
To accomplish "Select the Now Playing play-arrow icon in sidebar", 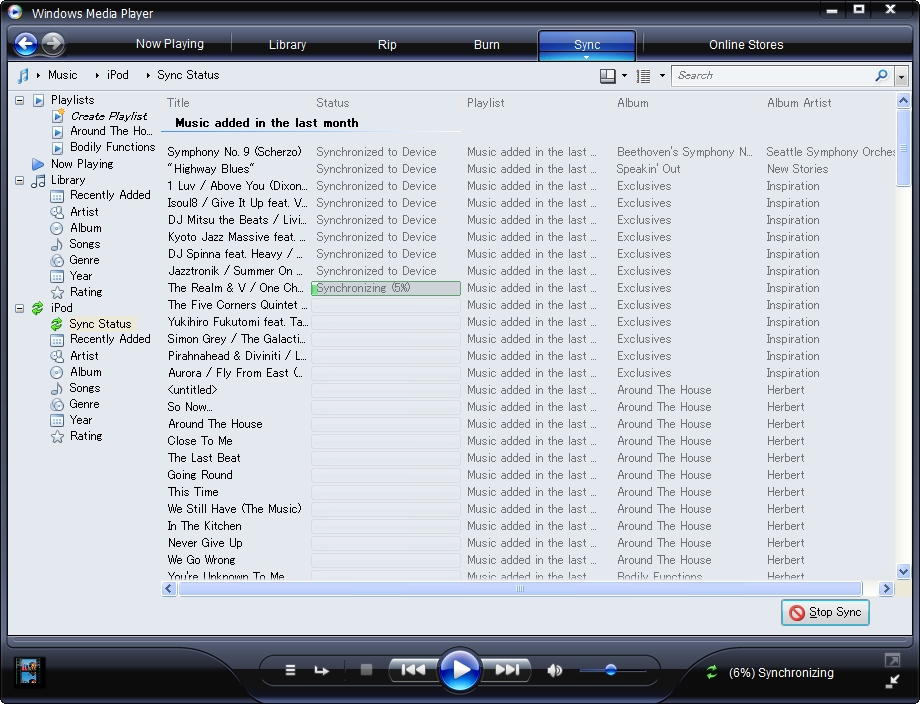I will coord(38,164).
